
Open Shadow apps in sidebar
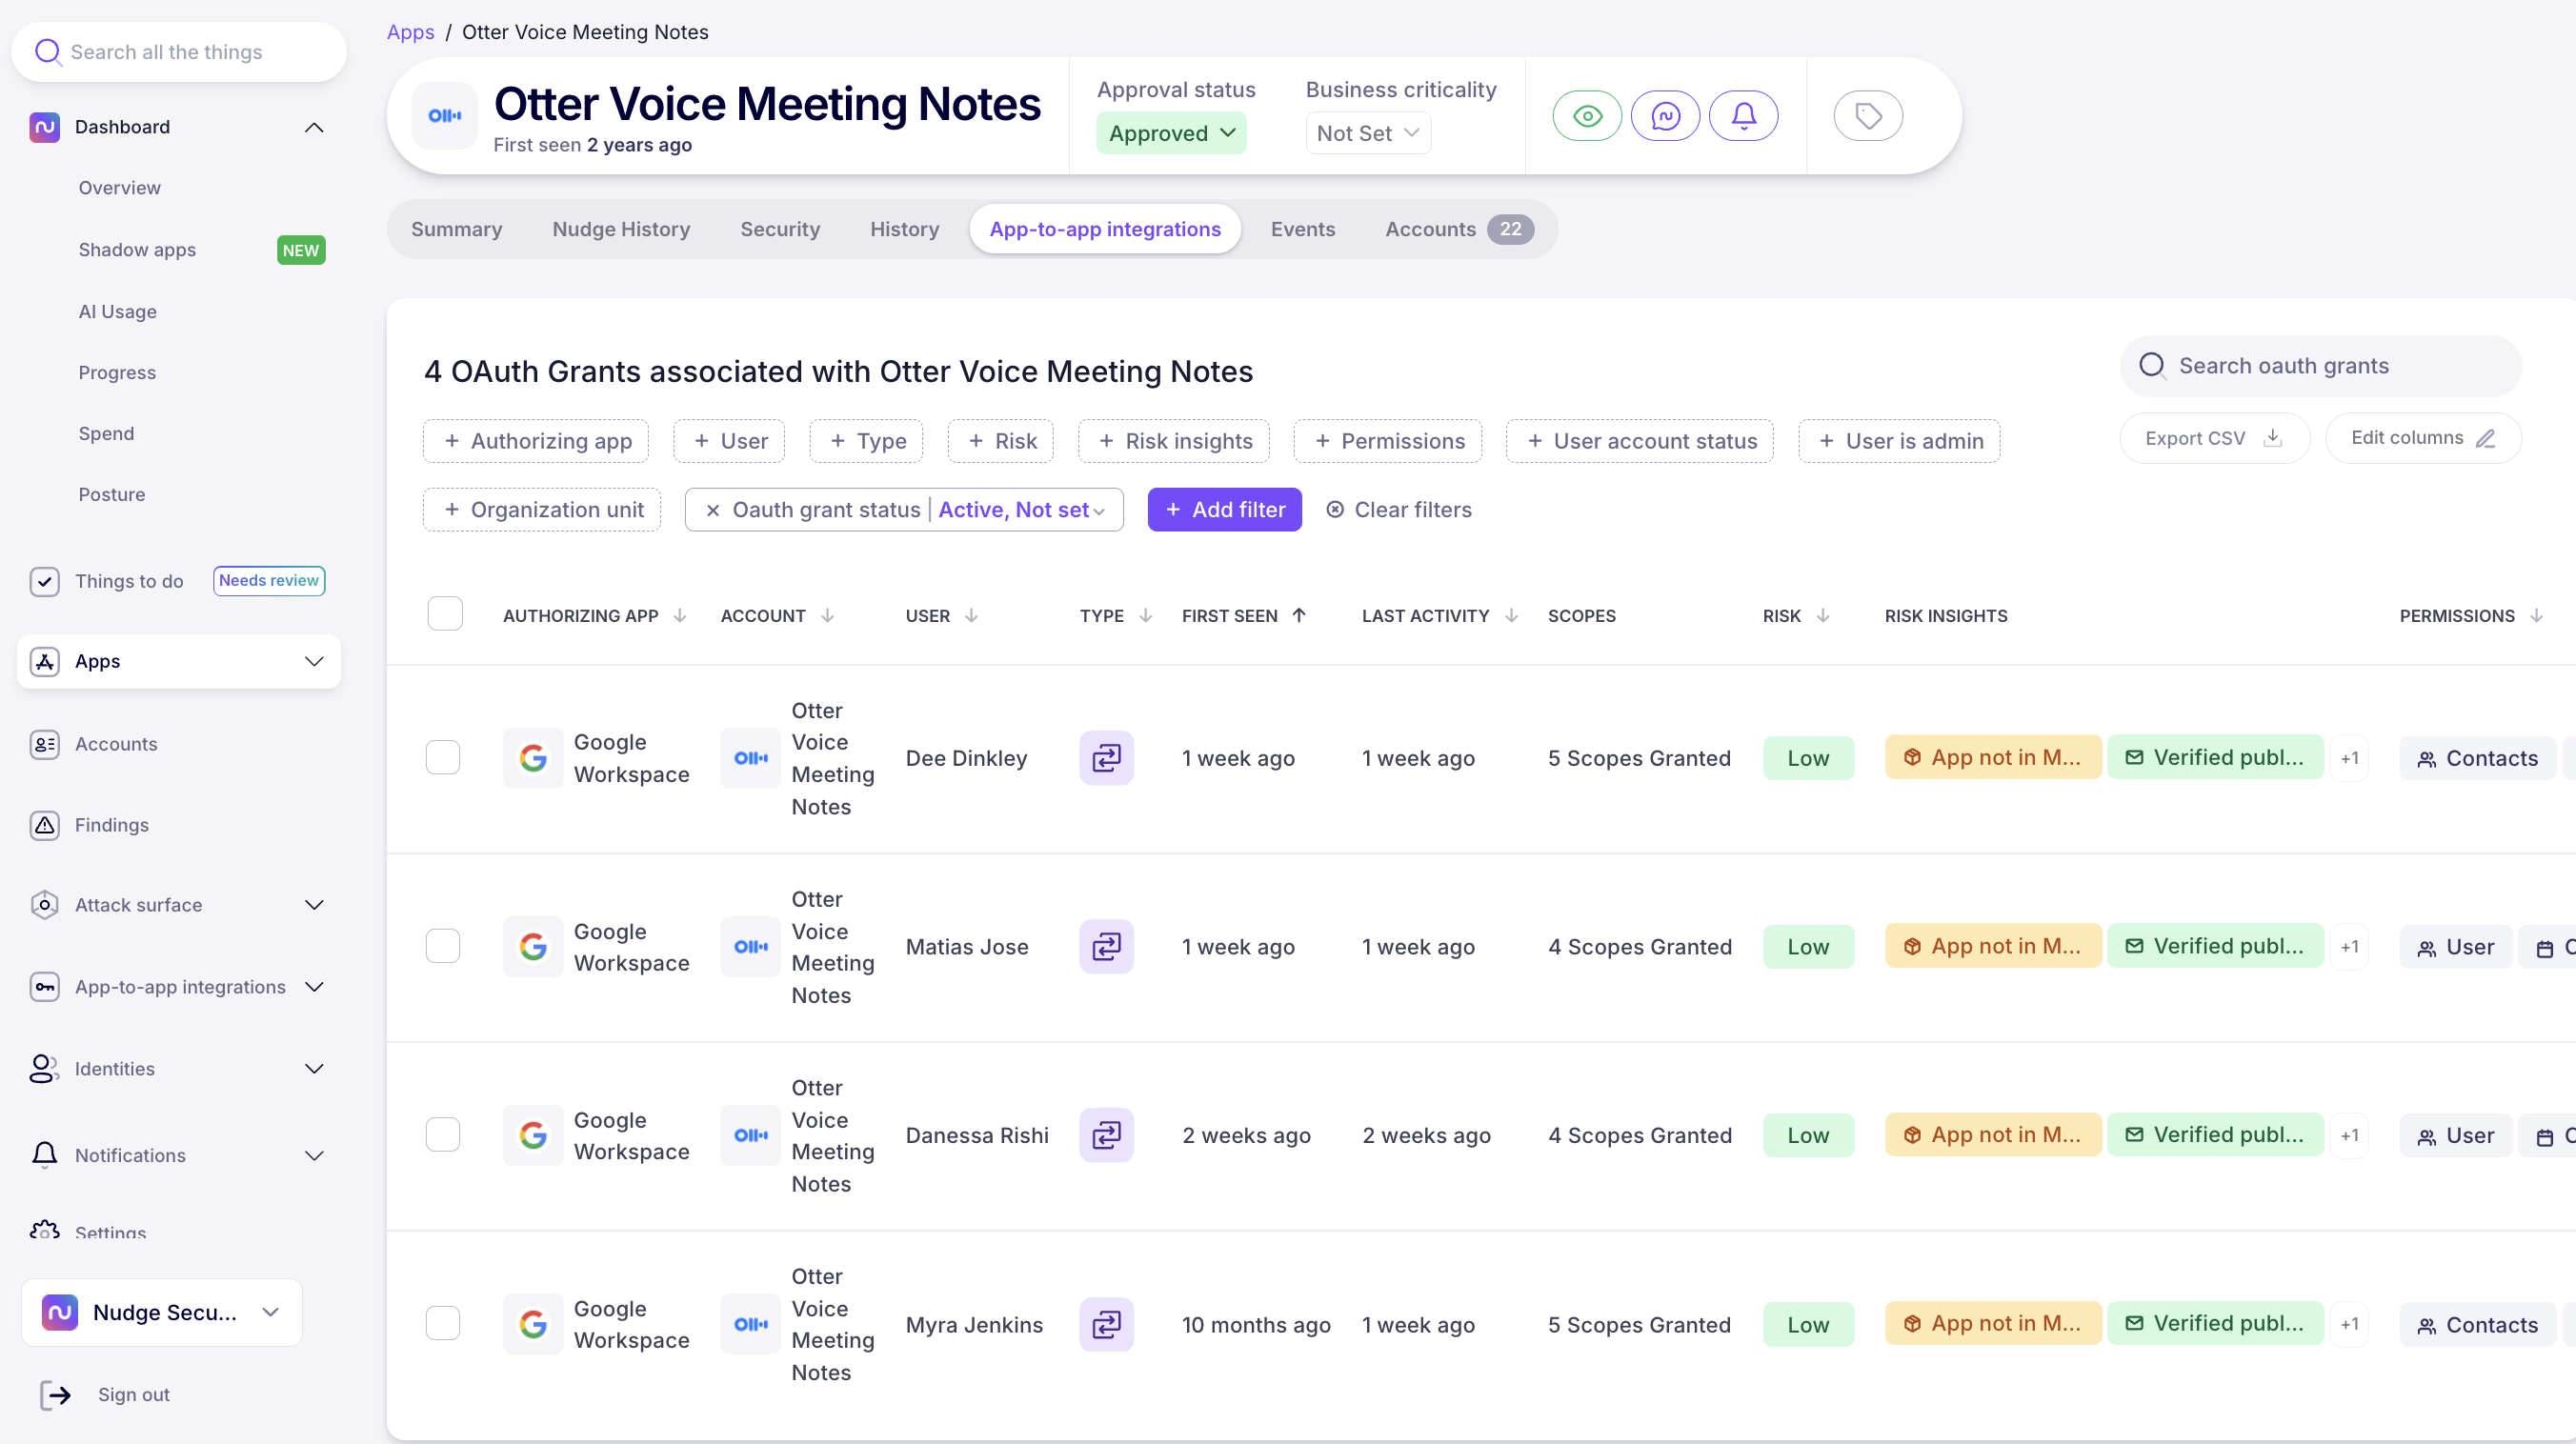[x=137, y=250]
